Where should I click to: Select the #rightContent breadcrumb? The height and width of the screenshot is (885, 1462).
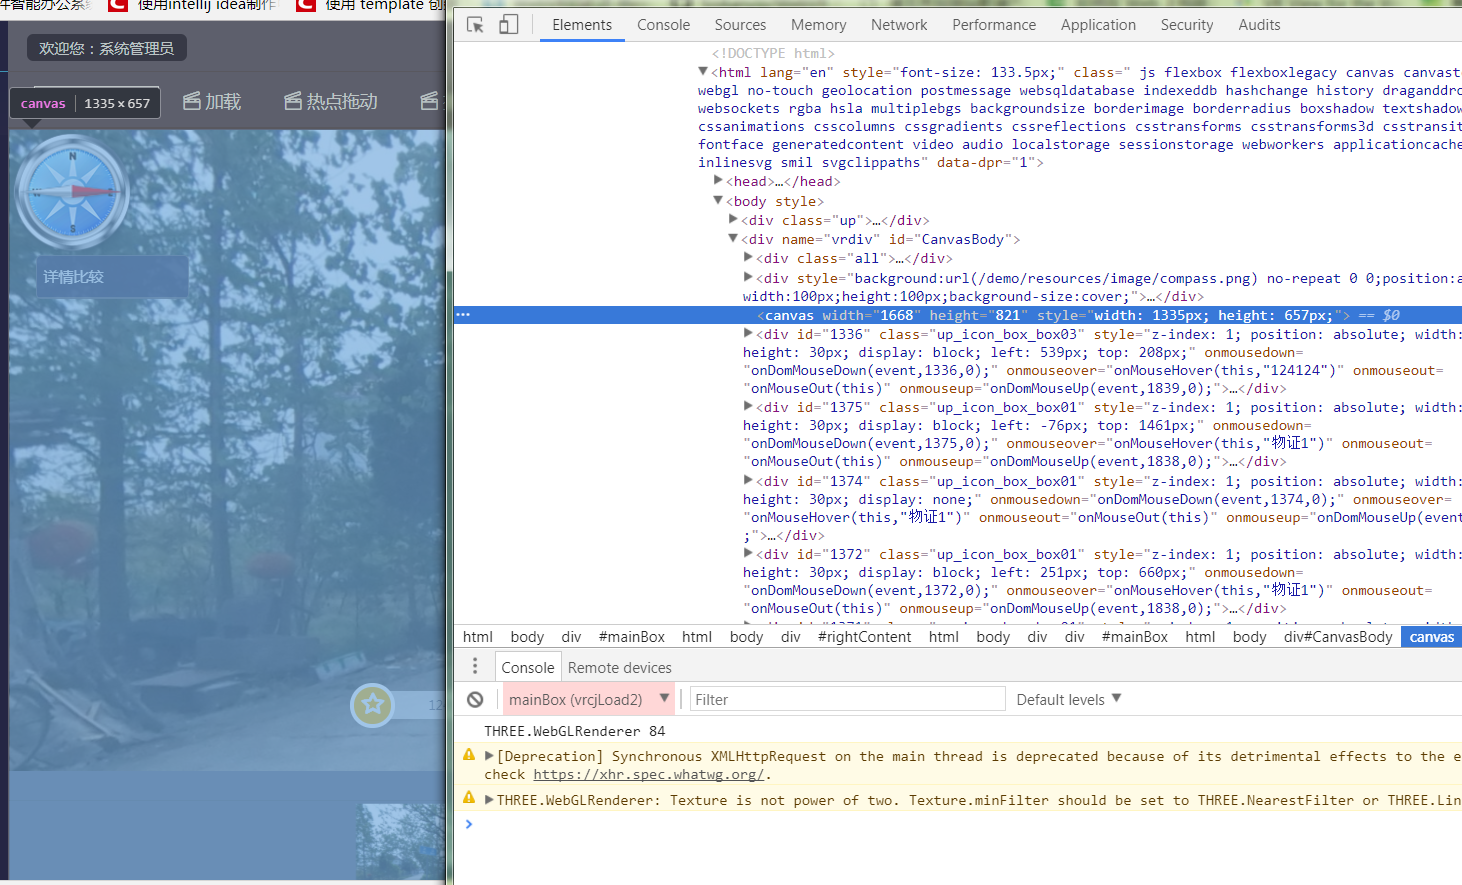(864, 637)
